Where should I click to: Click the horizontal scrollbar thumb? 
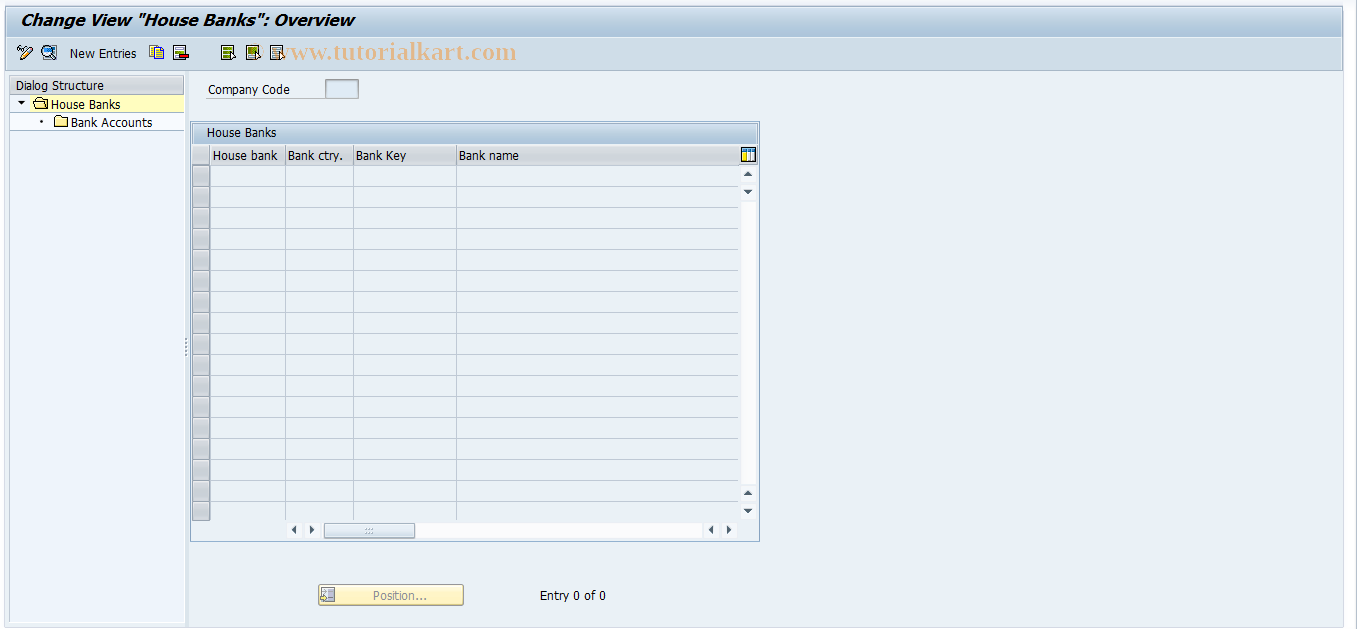369,530
